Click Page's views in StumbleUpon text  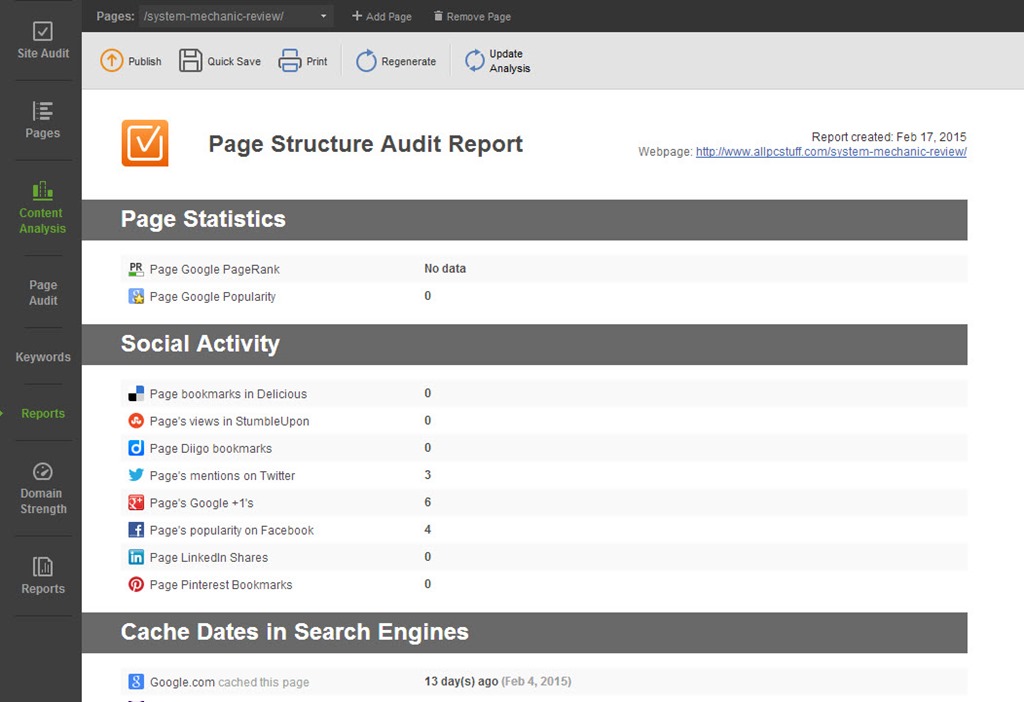point(229,421)
